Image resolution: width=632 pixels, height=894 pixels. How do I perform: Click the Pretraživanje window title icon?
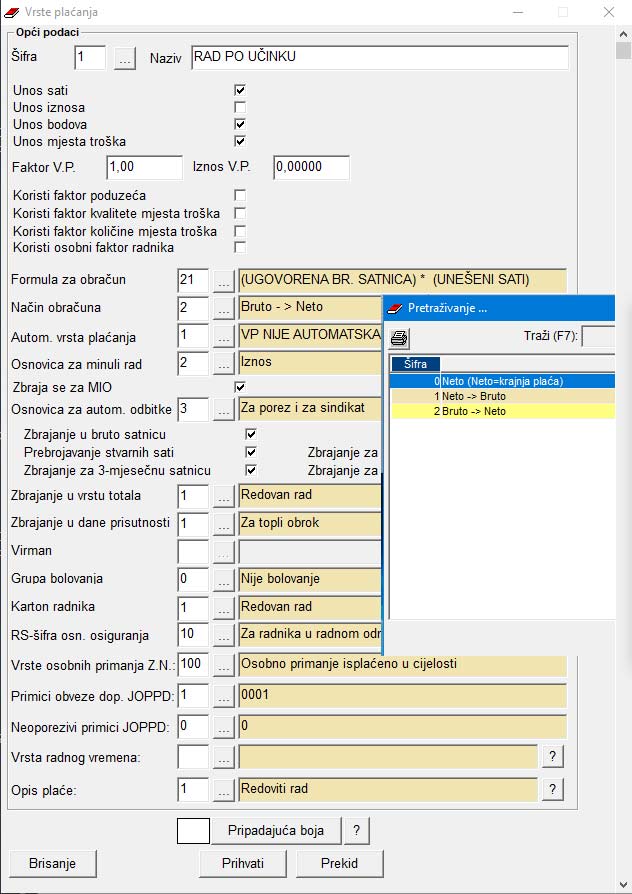point(395,308)
